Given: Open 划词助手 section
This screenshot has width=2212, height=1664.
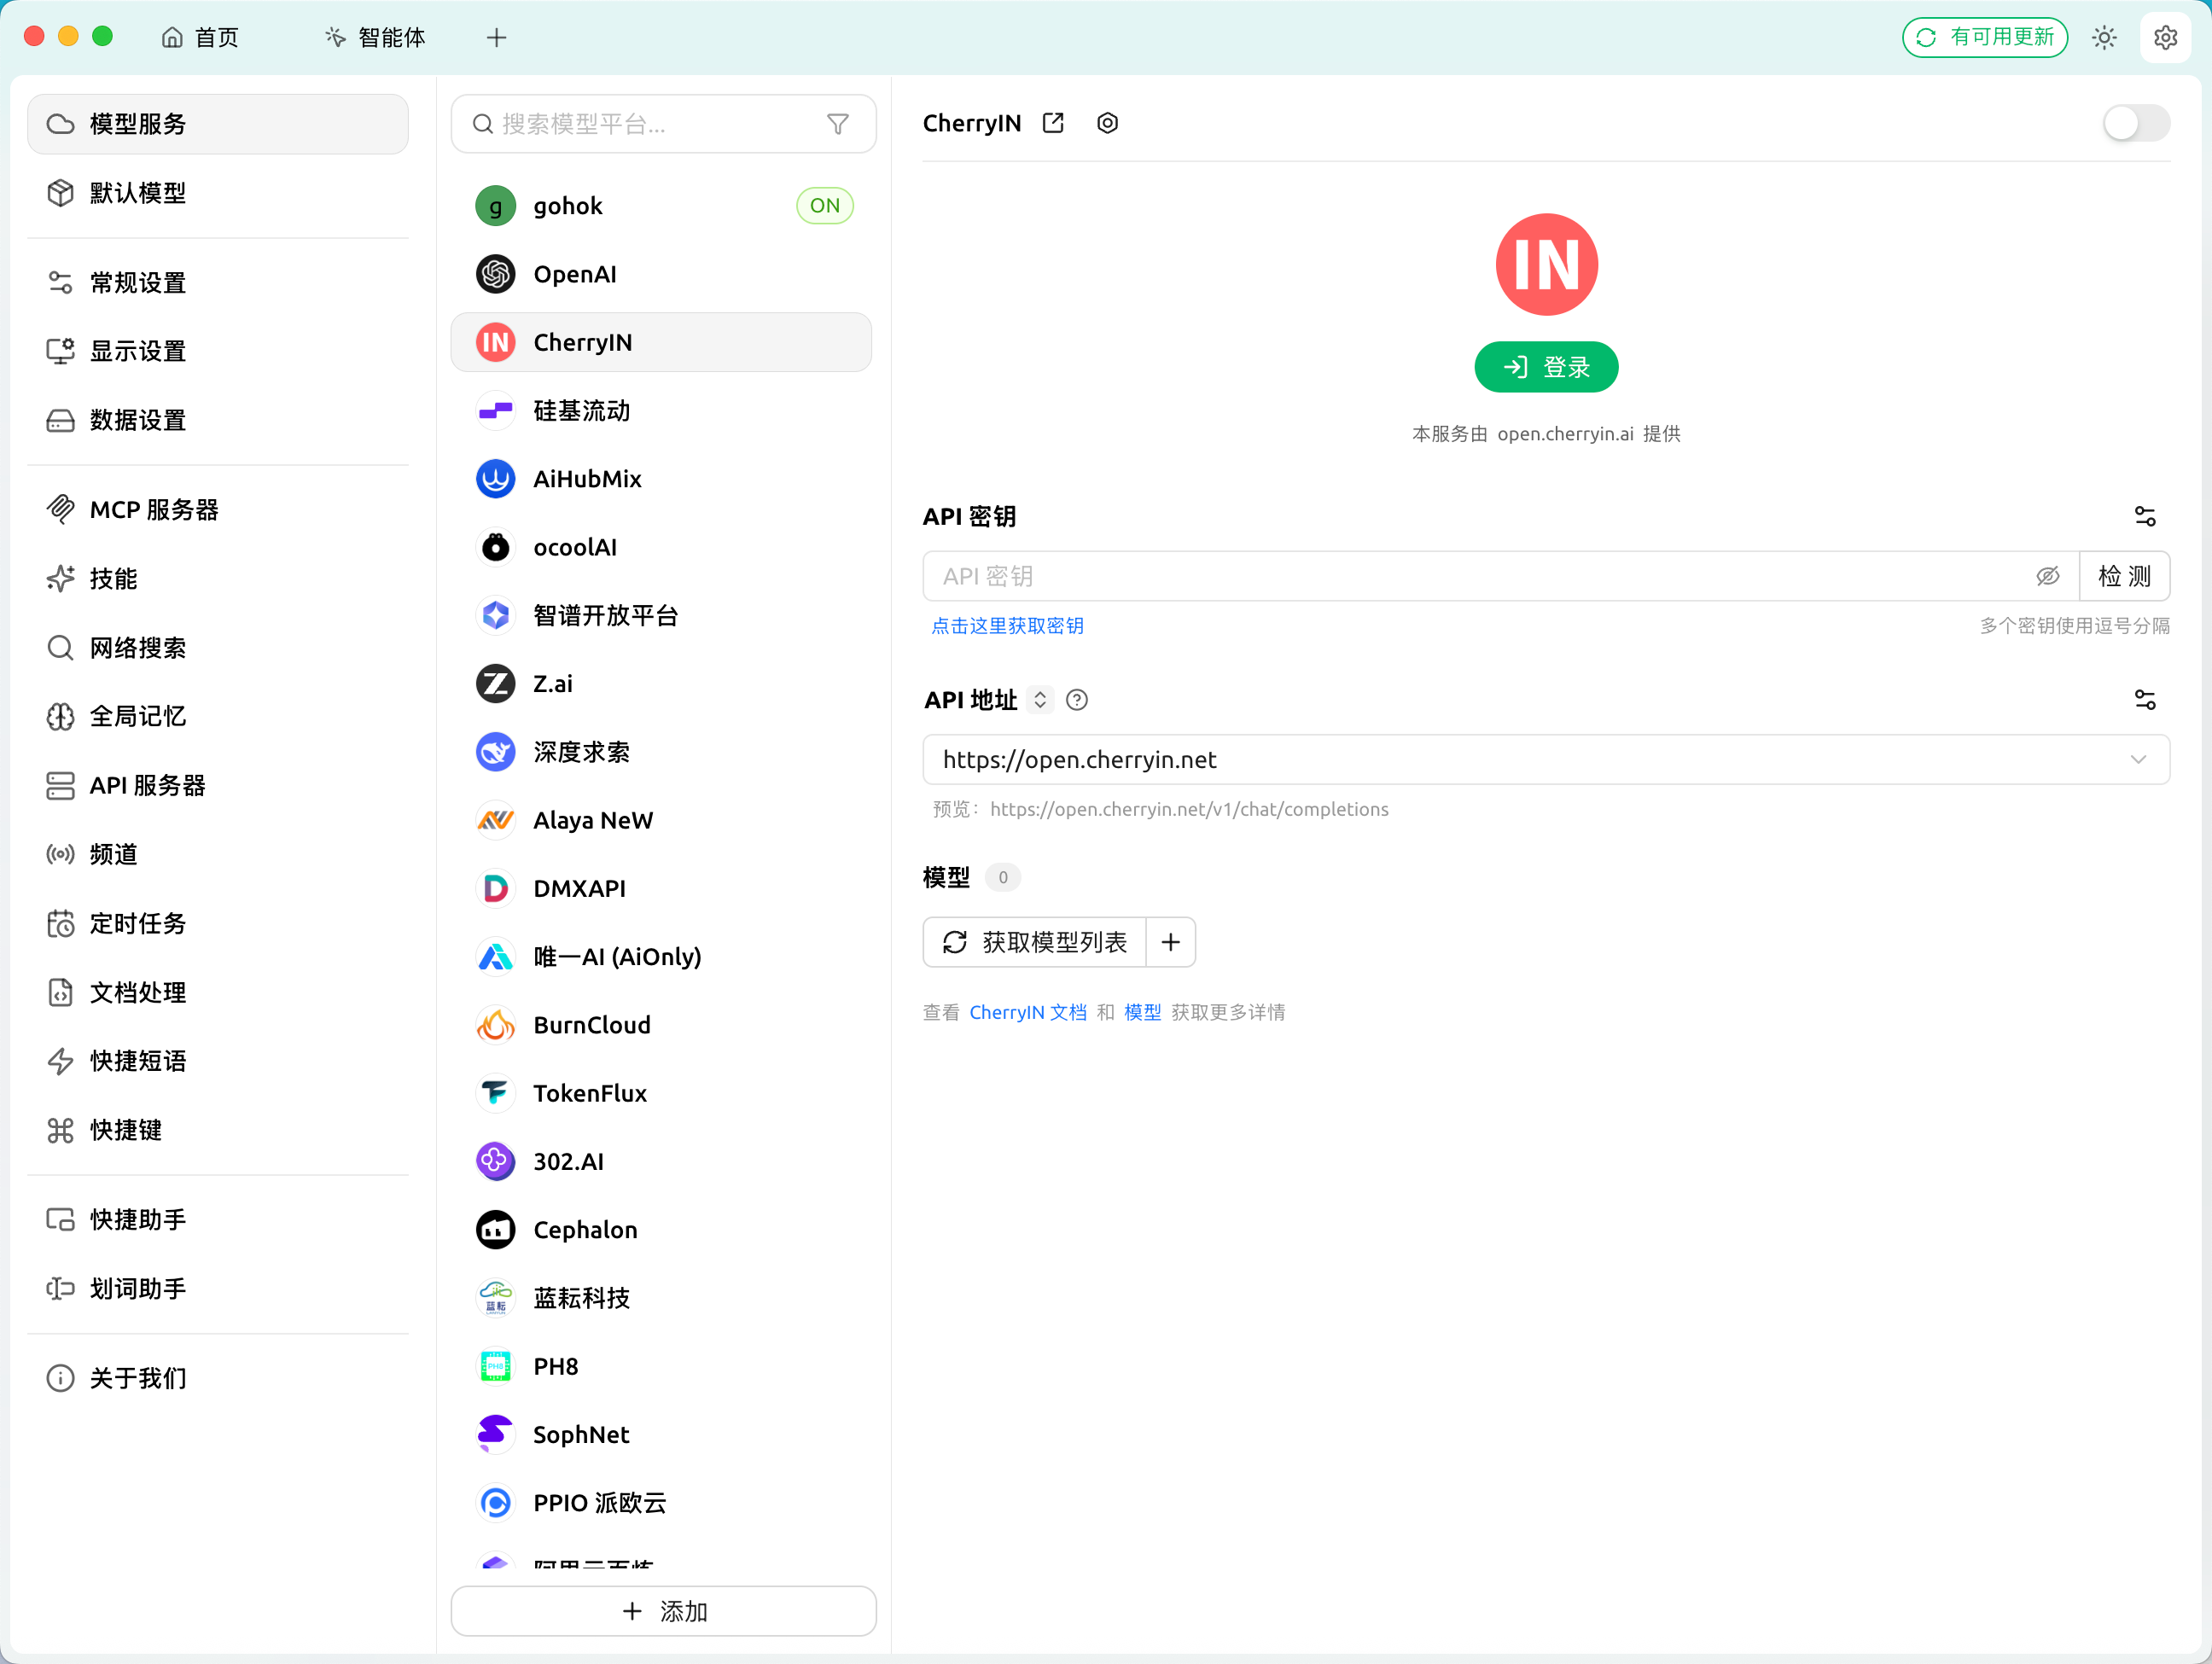Looking at the screenshot, I should click(x=218, y=1289).
